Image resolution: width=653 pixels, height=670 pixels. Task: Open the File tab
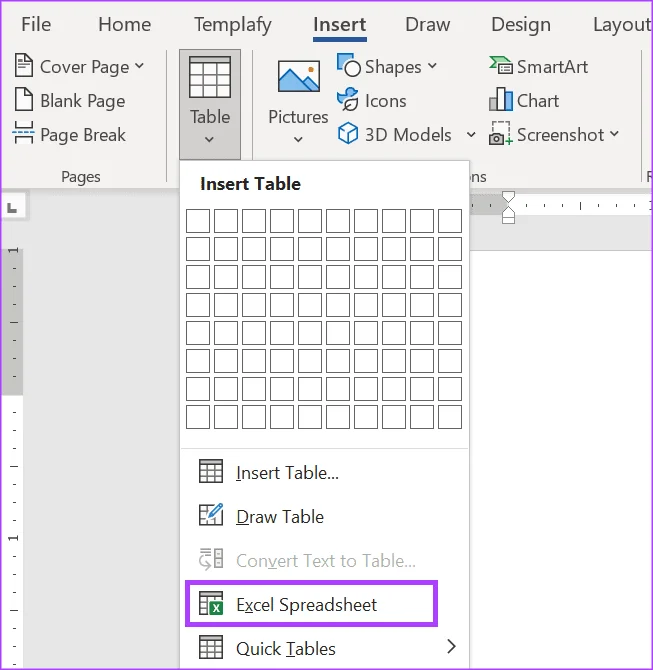pyautogui.click(x=36, y=24)
